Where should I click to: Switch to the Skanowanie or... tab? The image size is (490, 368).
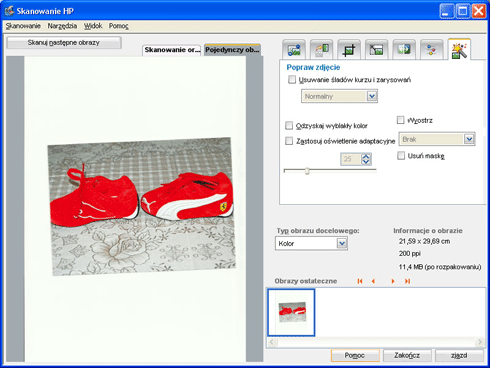point(172,50)
